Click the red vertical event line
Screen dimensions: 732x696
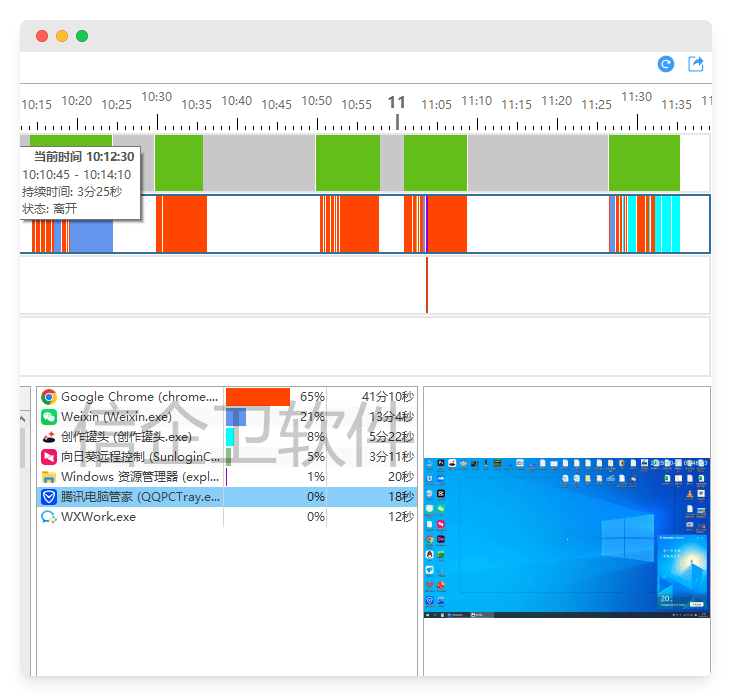(x=427, y=285)
